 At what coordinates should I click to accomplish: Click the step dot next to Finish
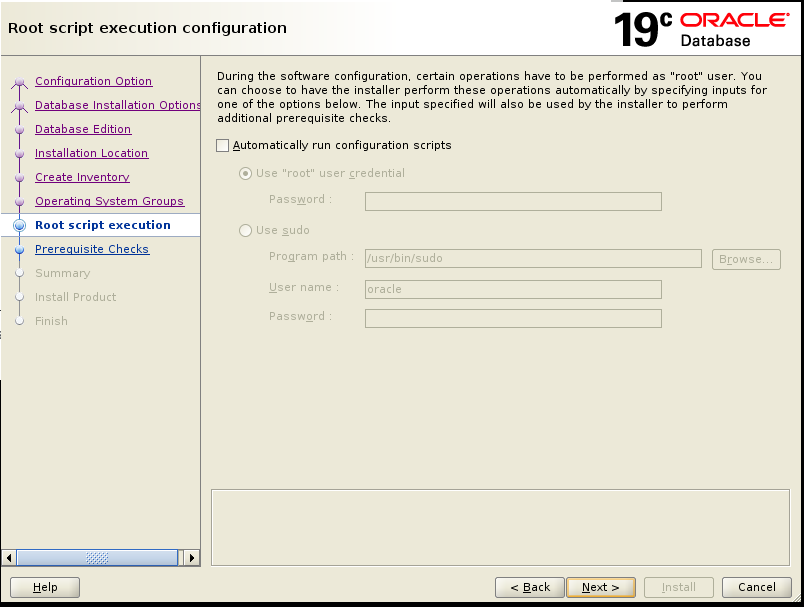tap(19, 321)
